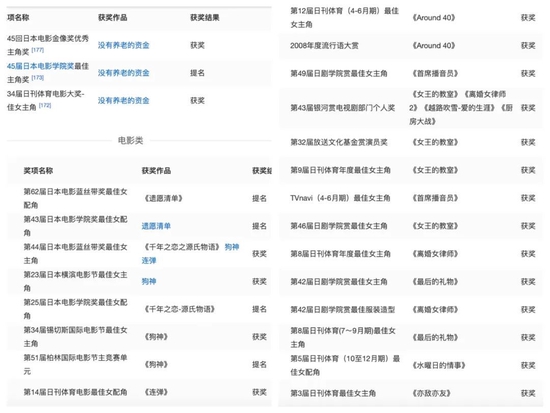Select 《女王的教室》 in 第32届放送文化基金赏 row
The image size is (550, 413).
435,142
